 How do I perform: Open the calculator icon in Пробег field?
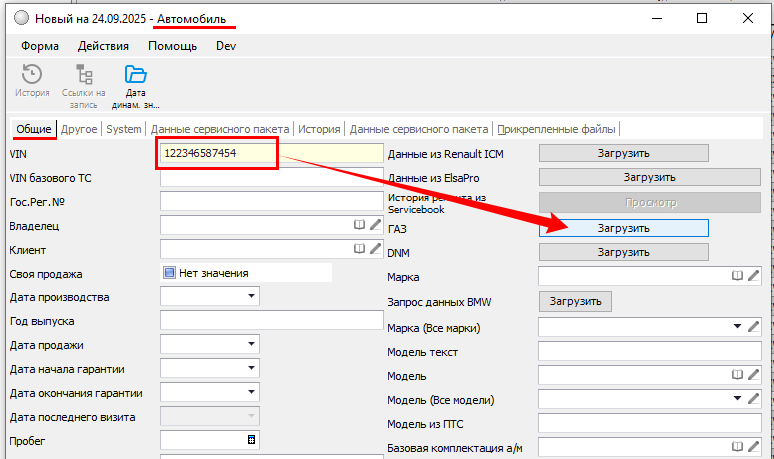(x=251, y=440)
